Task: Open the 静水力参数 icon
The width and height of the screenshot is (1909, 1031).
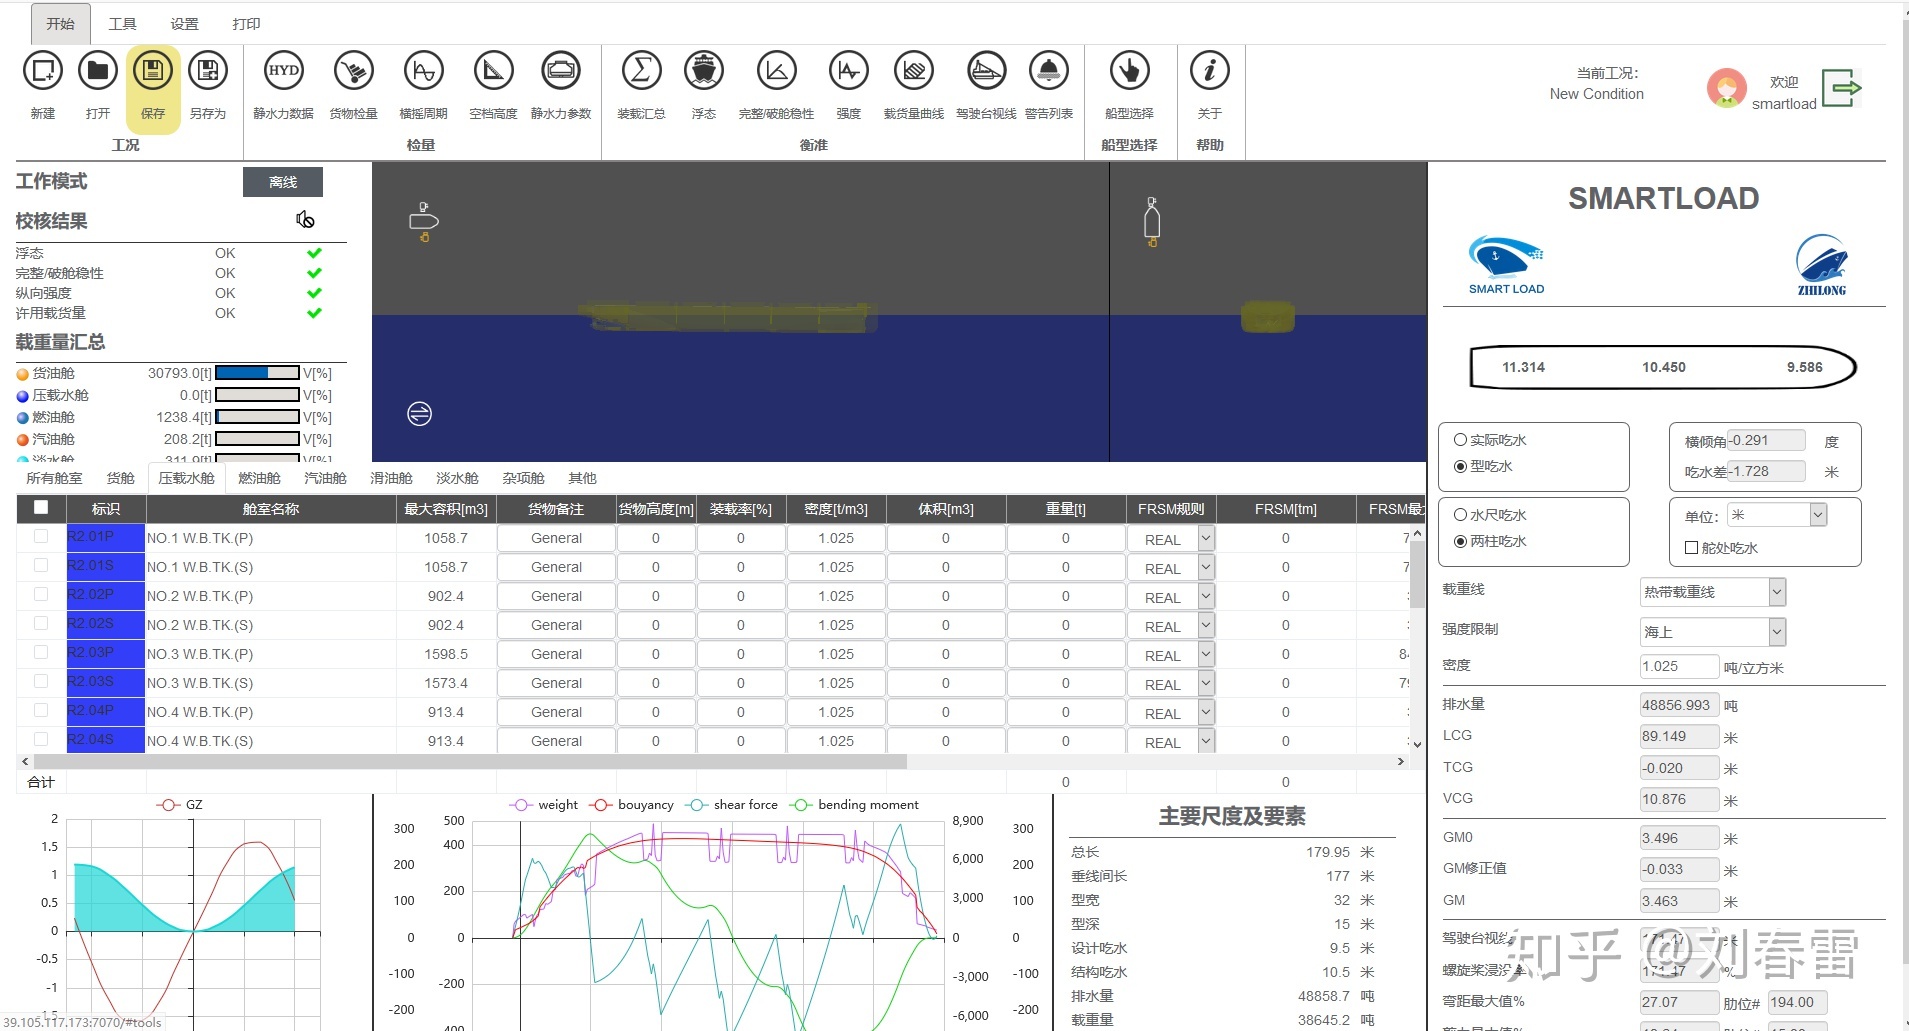Action: [561, 71]
